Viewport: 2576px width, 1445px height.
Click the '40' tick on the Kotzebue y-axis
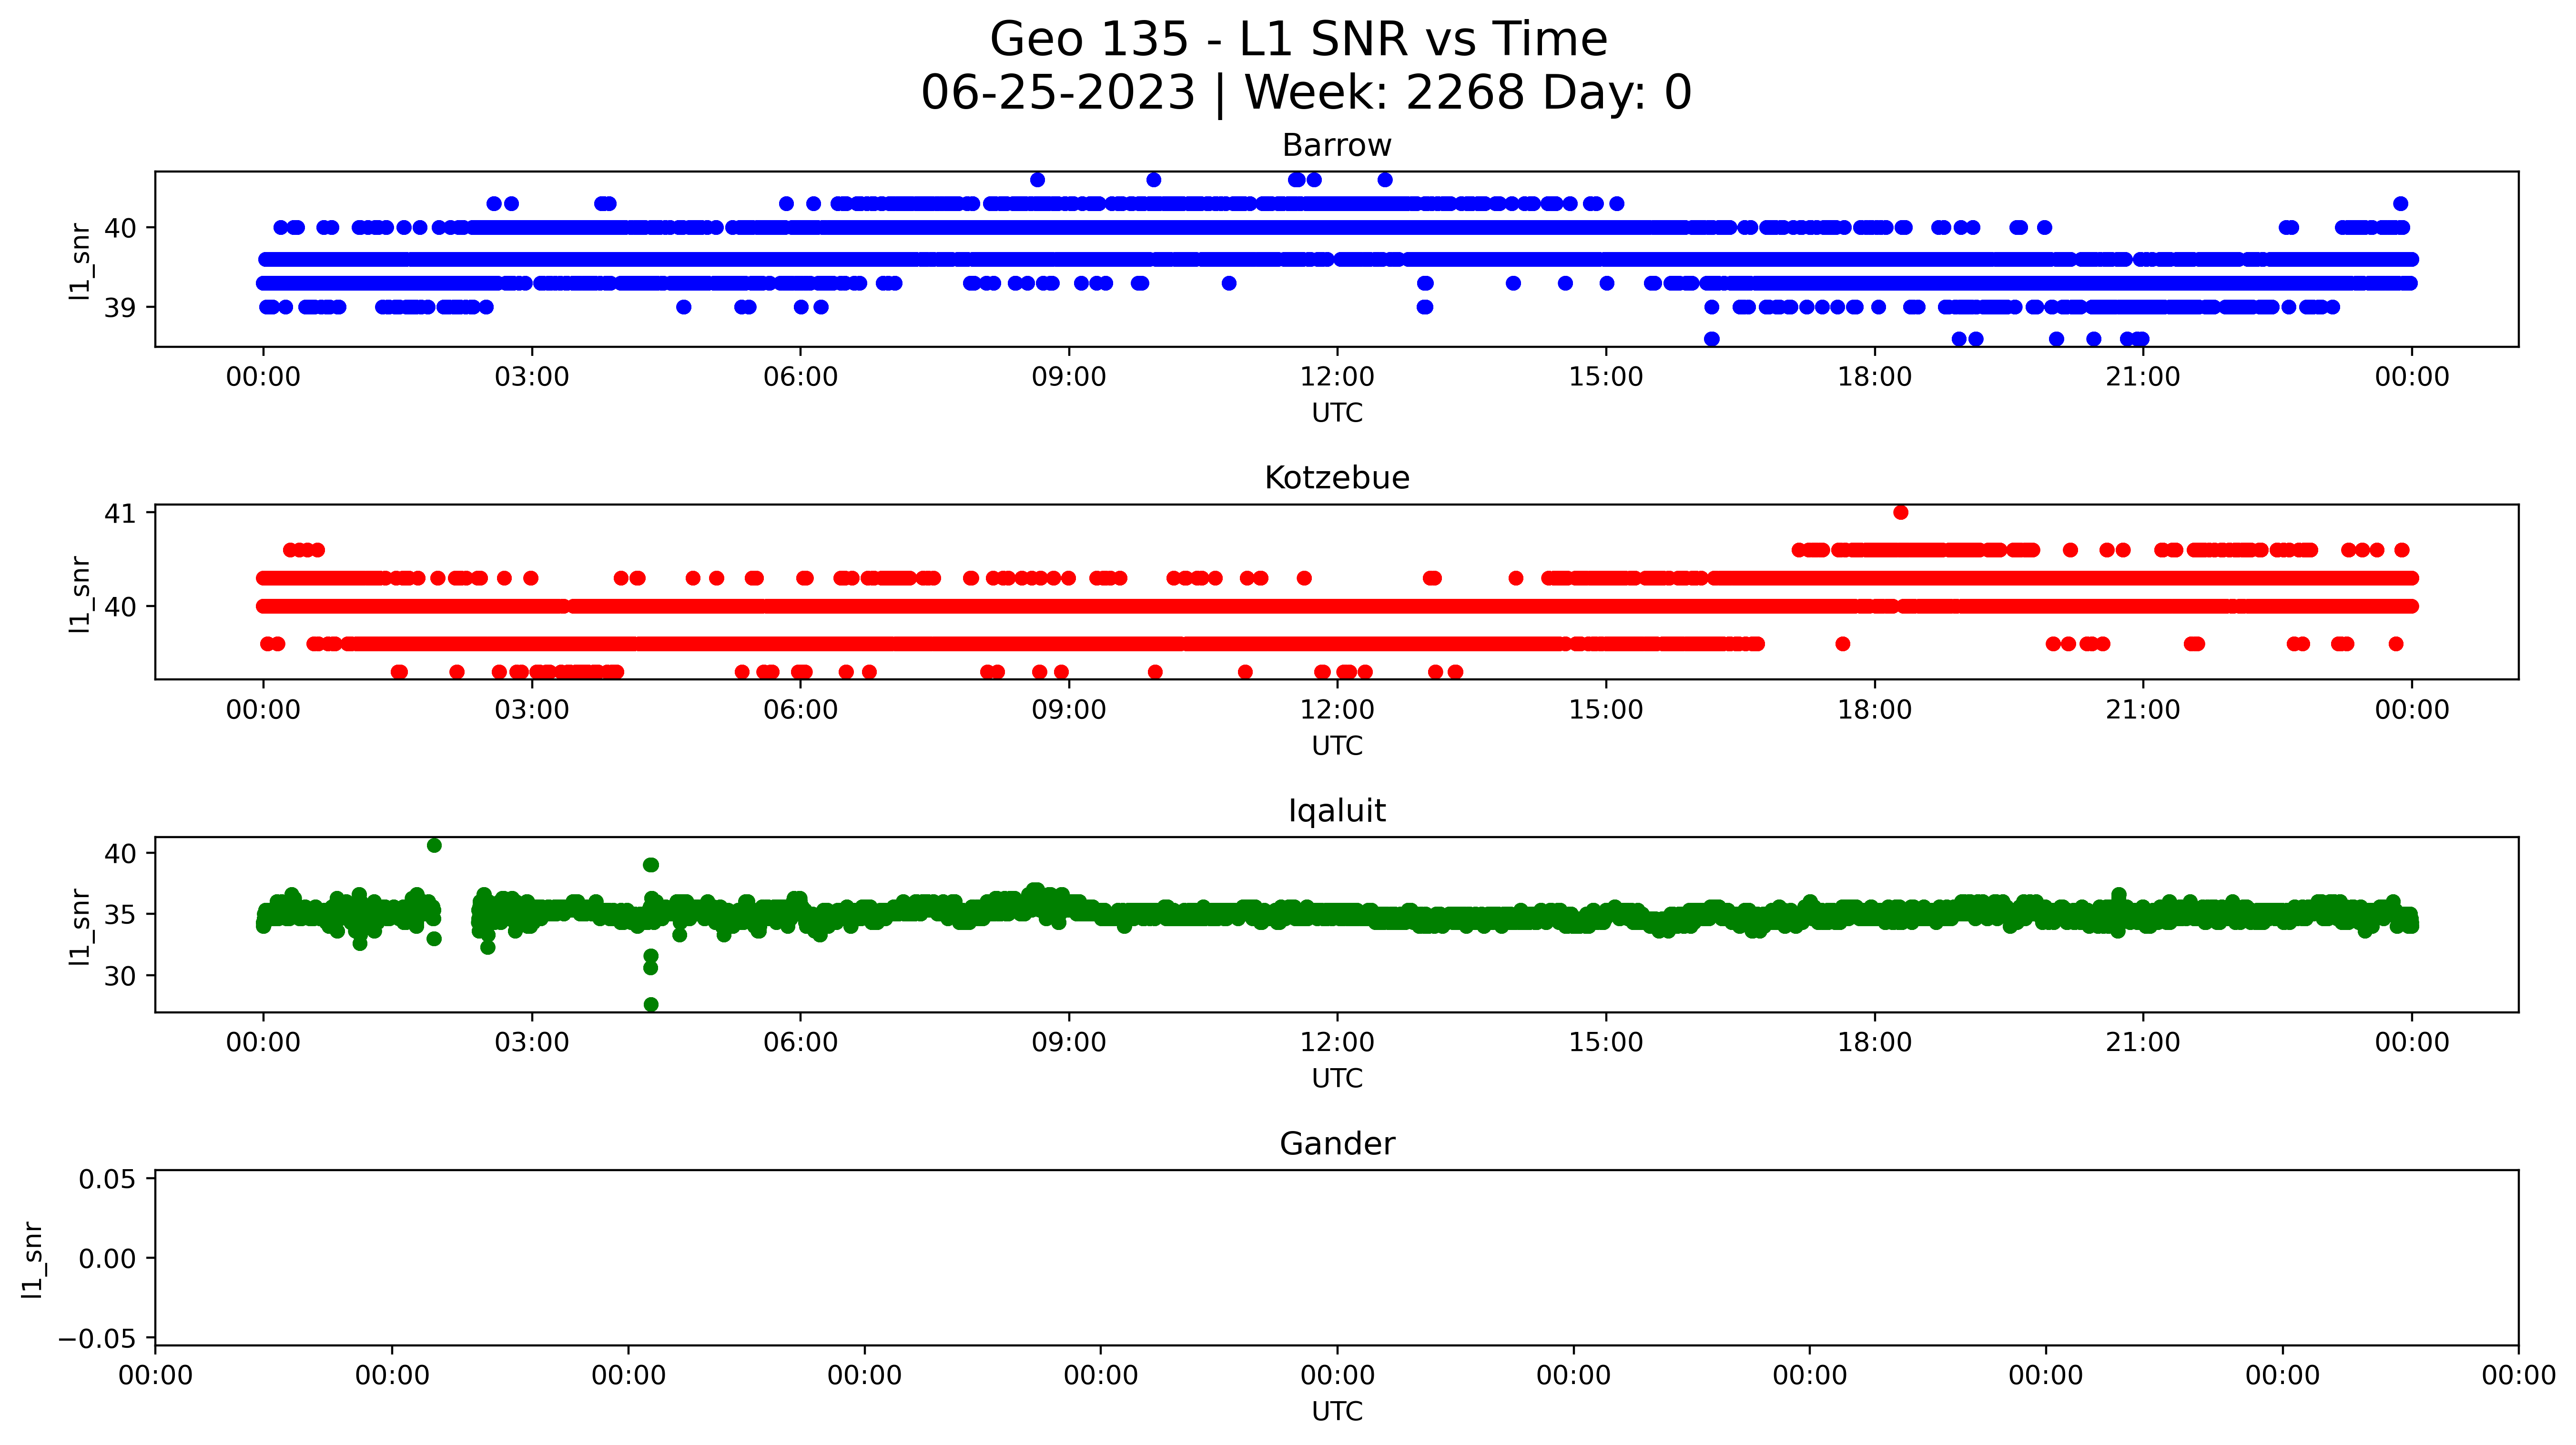click(x=121, y=607)
